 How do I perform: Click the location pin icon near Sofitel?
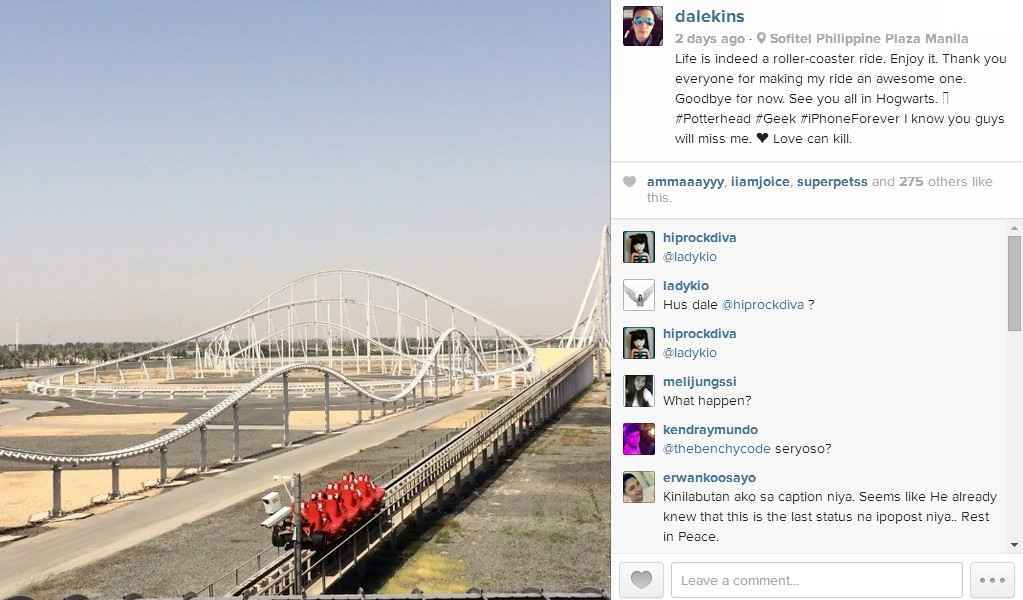(x=761, y=38)
